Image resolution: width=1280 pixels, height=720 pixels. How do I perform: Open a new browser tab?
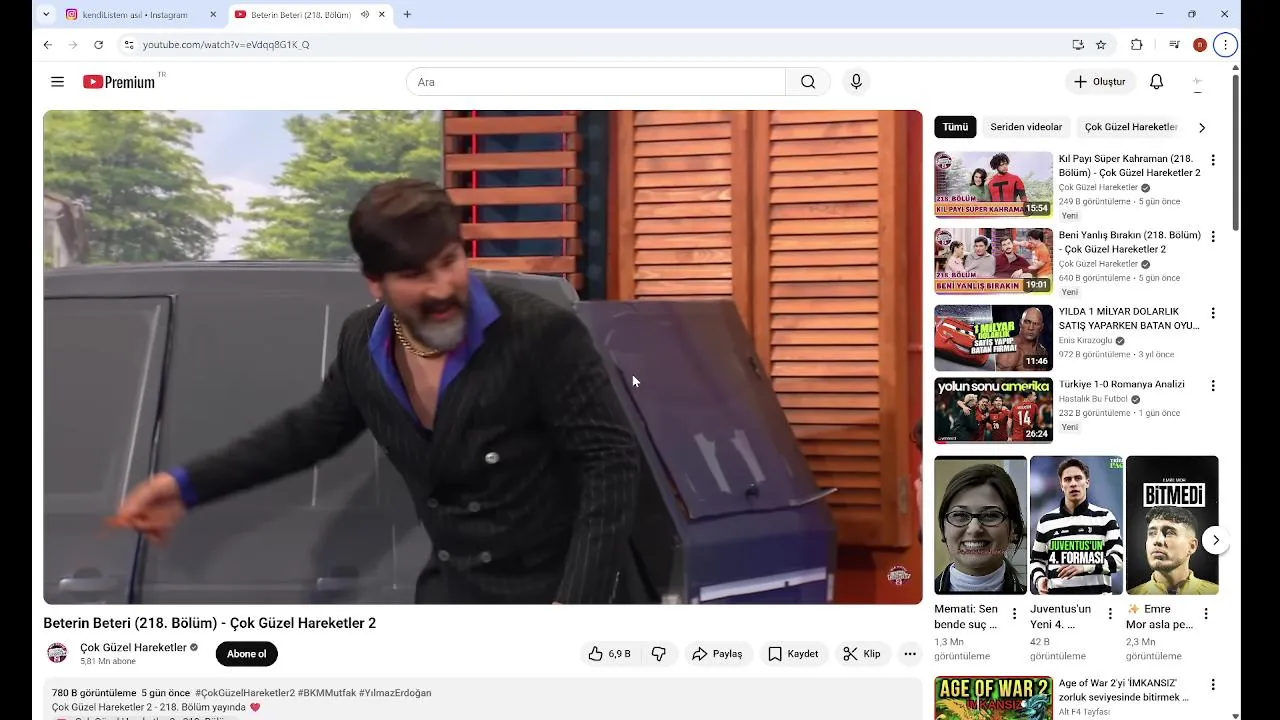pos(407,15)
